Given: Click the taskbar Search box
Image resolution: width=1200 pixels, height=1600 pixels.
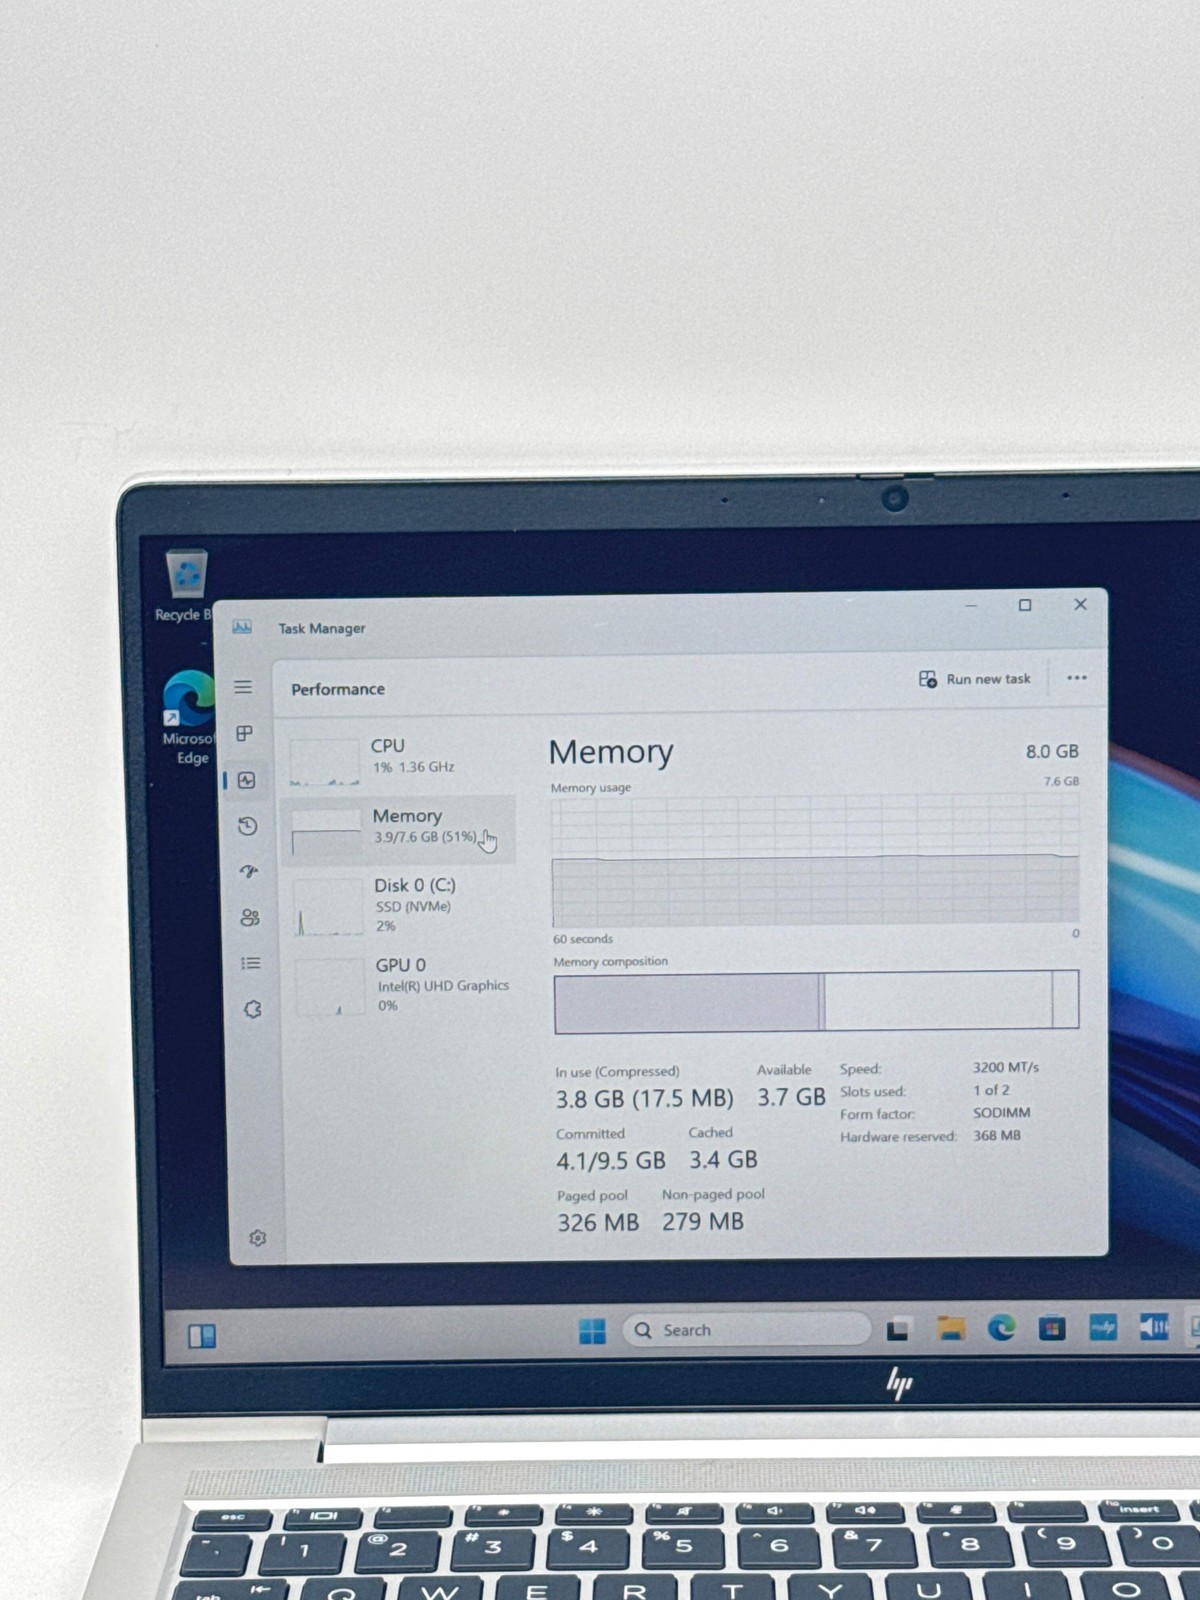Looking at the screenshot, I should 746,1330.
